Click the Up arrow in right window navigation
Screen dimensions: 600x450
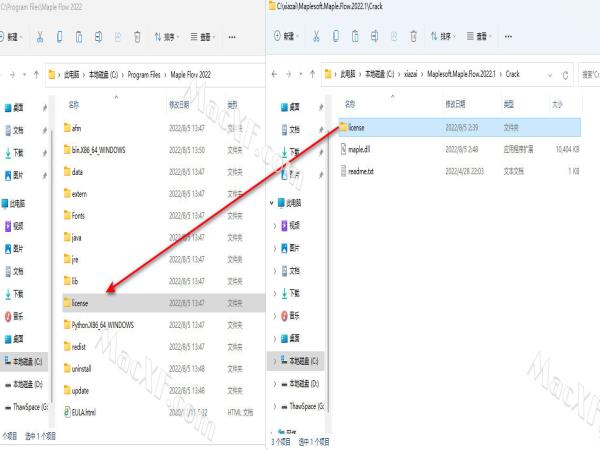point(313,74)
